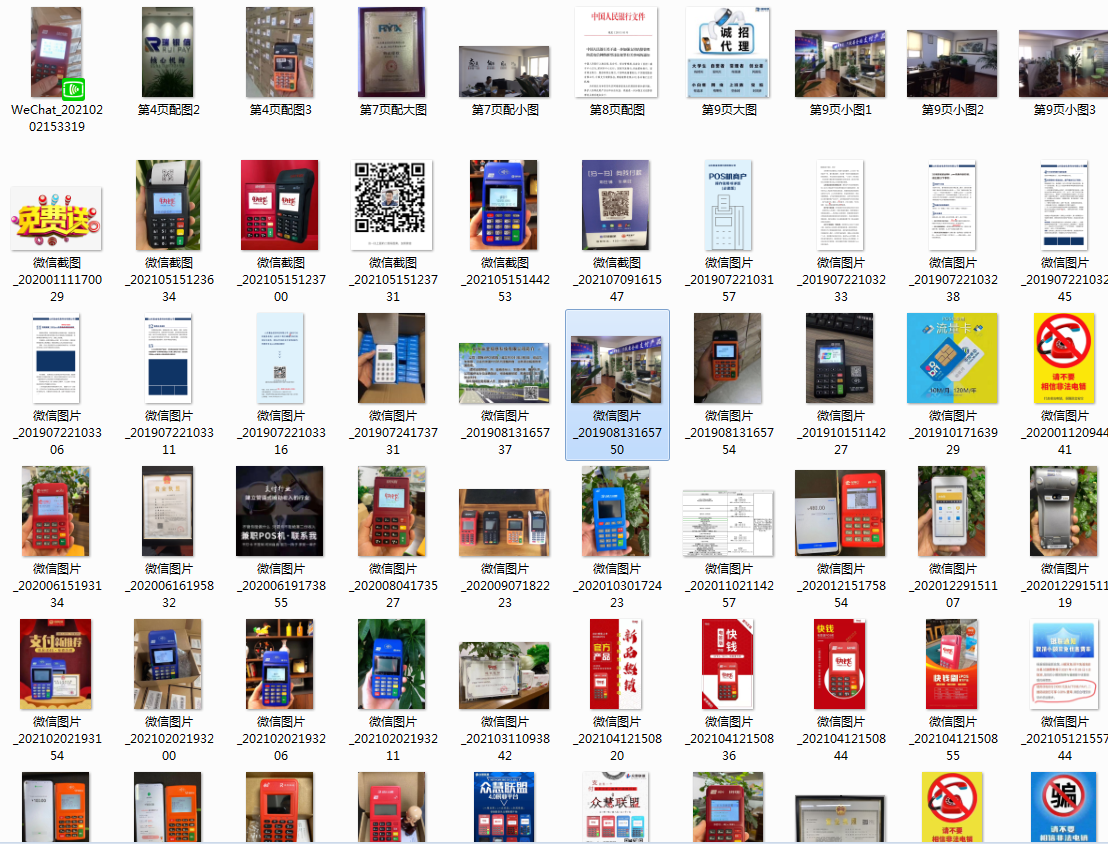The image size is (1108, 844).
Task: Select the 微信图片_20210512155744 notice image
Action: (x=1064, y=664)
